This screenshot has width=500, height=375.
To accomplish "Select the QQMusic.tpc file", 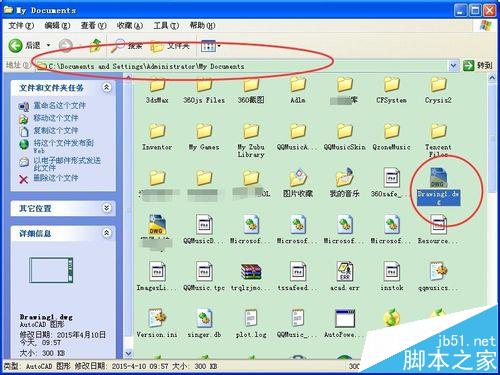I will click(204, 277).
